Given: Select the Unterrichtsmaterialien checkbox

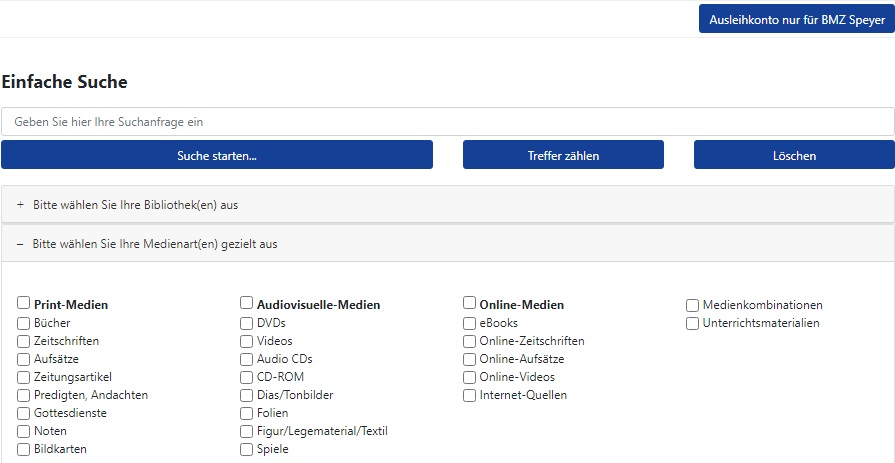Looking at the screenshot, I should (692, 324).
